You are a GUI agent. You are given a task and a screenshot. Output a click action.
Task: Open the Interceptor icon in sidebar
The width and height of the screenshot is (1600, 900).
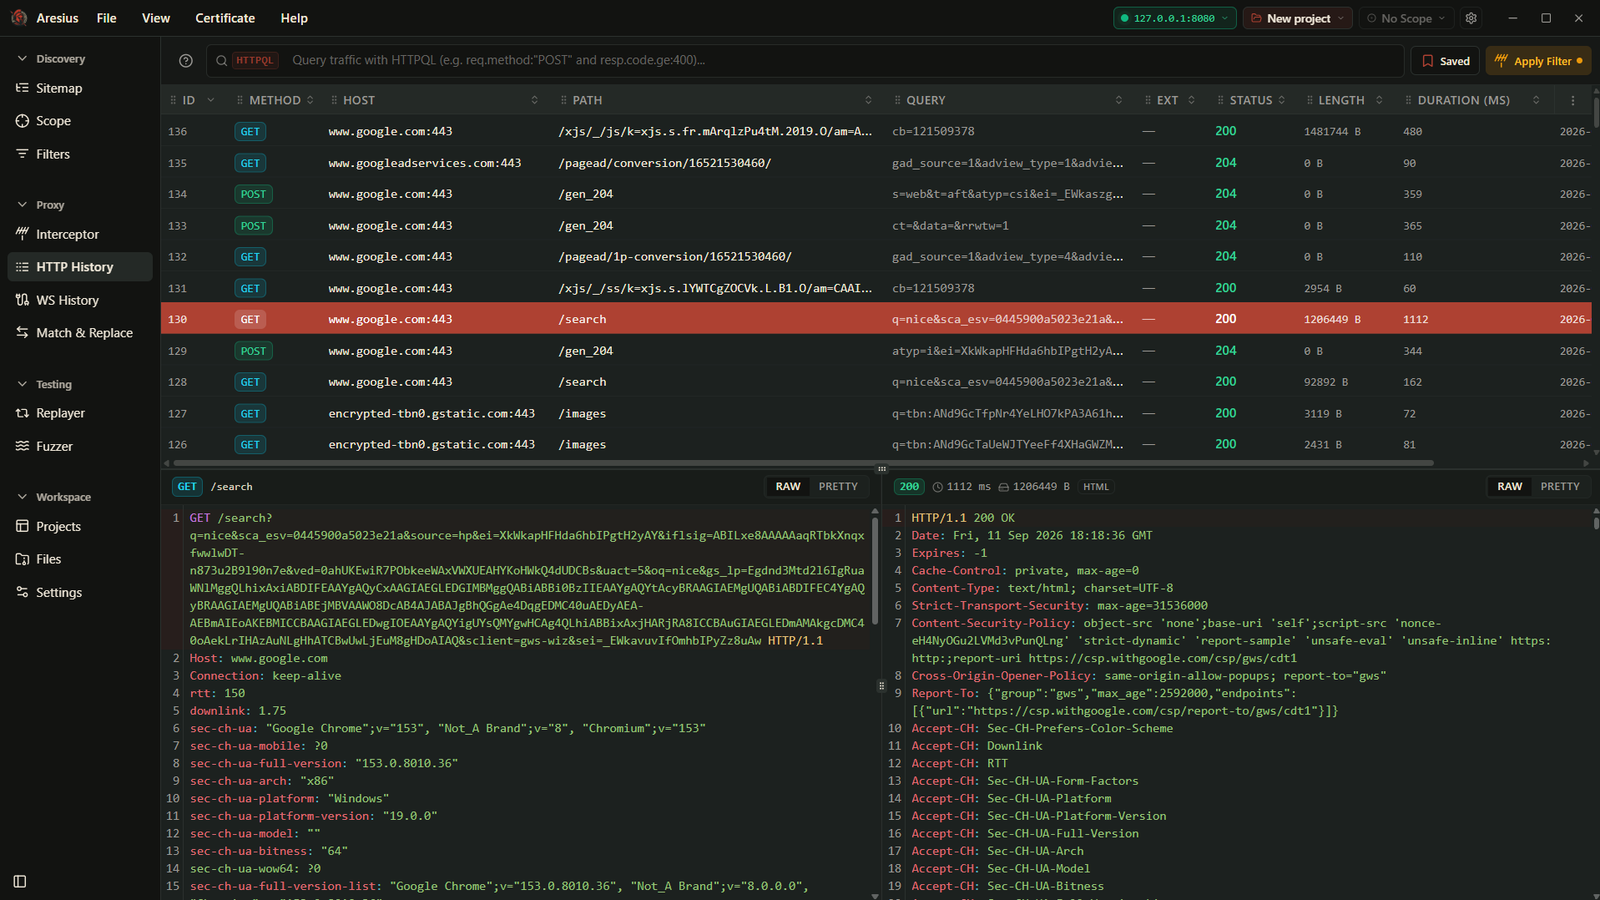(22, 234)
